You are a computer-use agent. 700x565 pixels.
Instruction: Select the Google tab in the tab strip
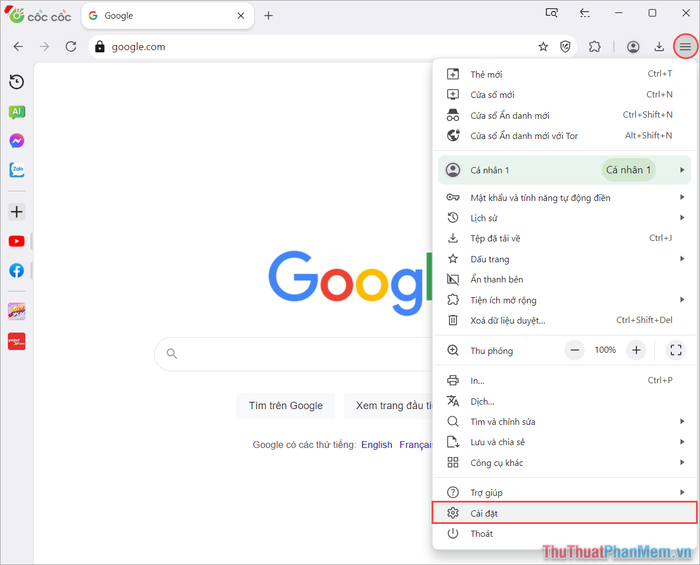click(167, 16)
